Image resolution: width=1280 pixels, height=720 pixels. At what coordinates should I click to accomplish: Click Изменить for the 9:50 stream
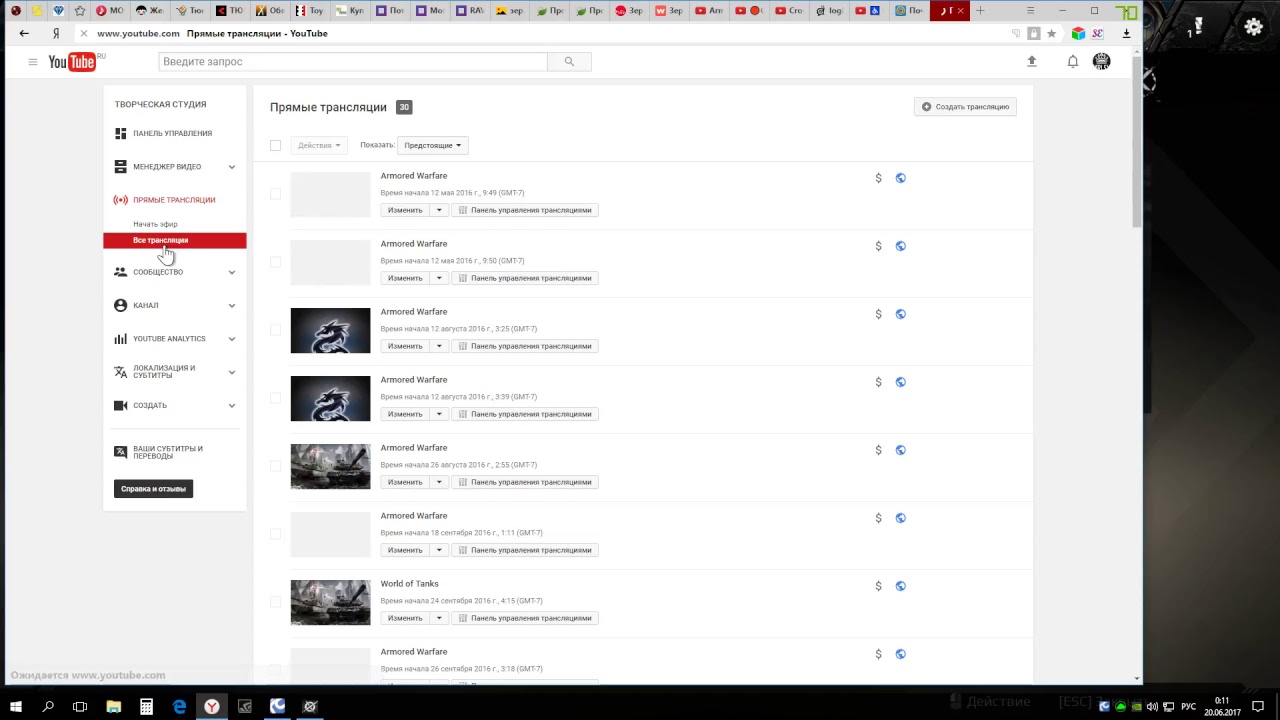[405, 278]
